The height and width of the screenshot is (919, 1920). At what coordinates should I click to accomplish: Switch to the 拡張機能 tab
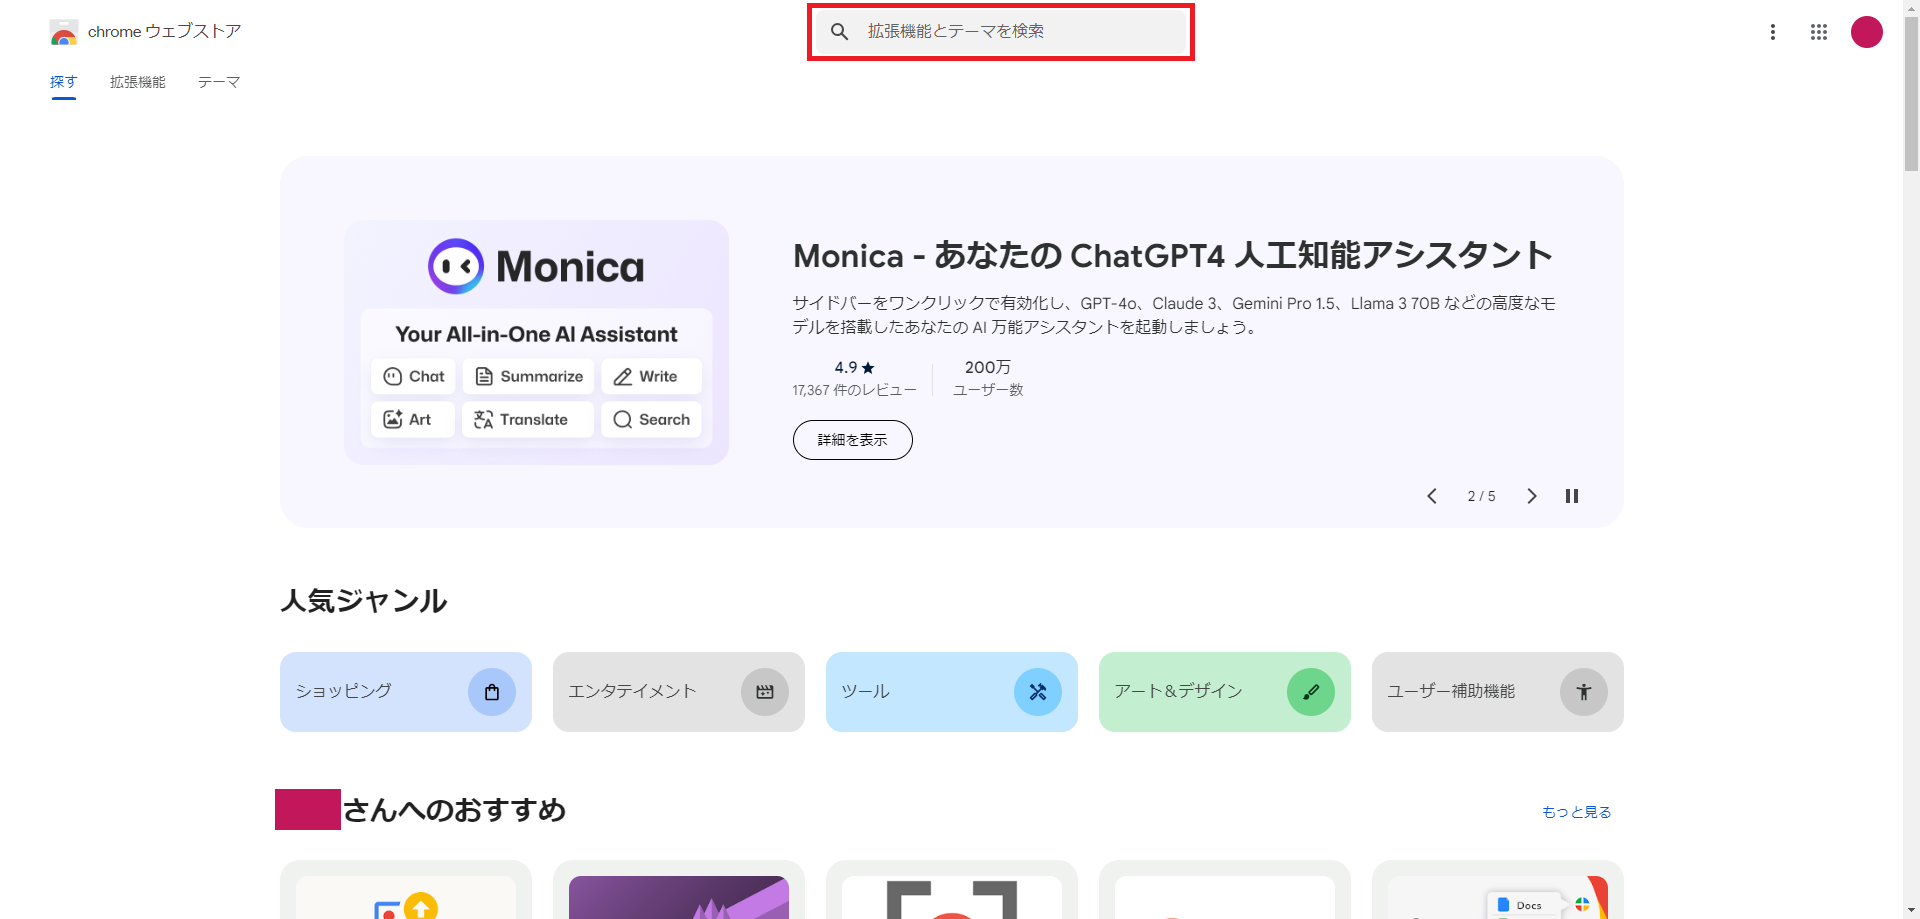pyautogui.click(x=138, y=82)
